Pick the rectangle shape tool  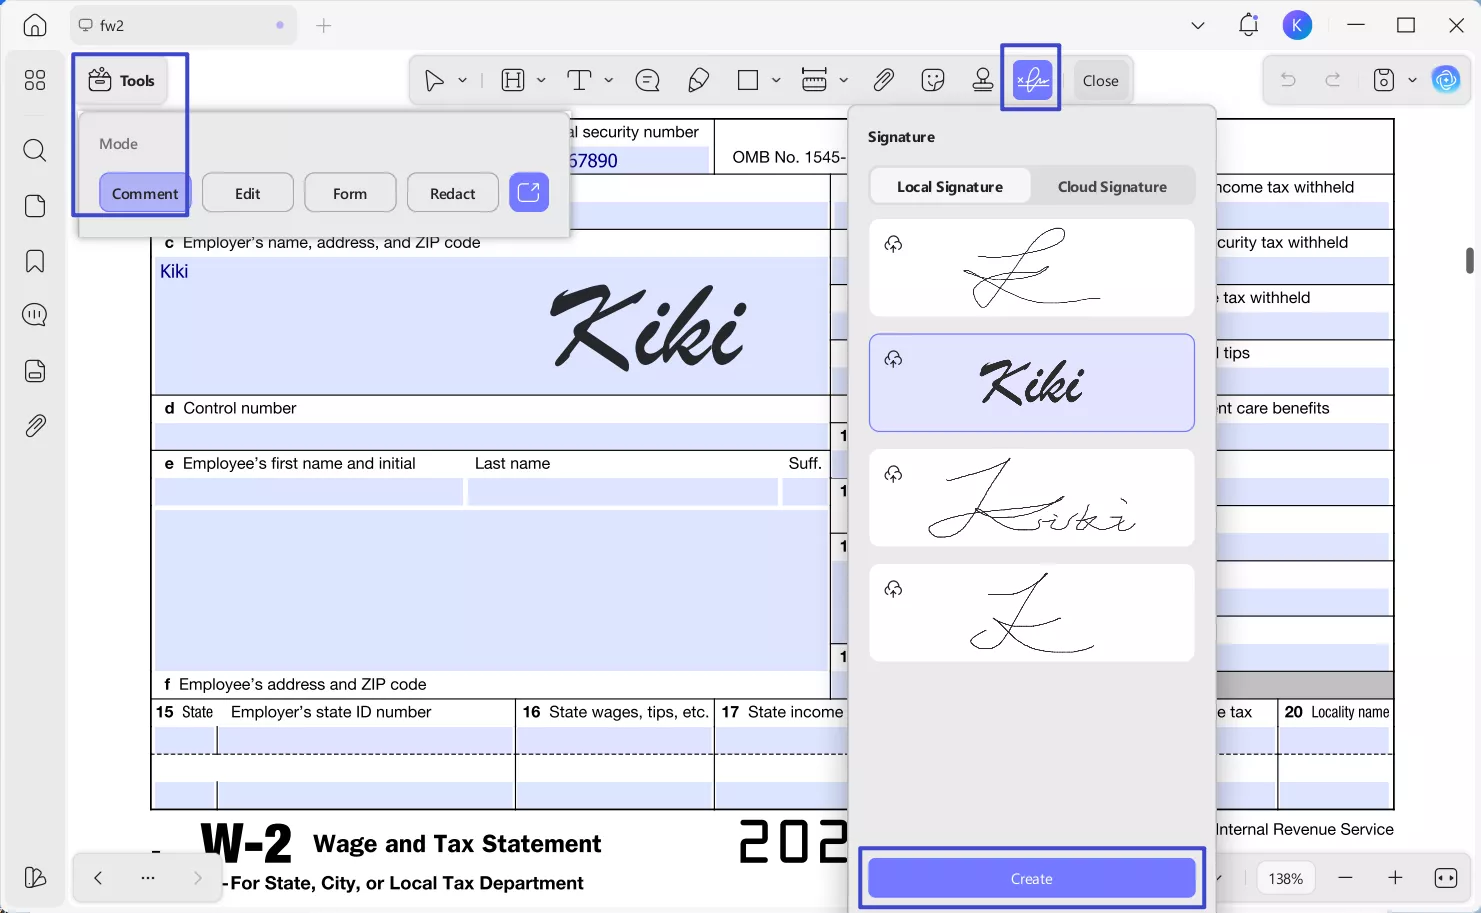click(x=748, y=81)
